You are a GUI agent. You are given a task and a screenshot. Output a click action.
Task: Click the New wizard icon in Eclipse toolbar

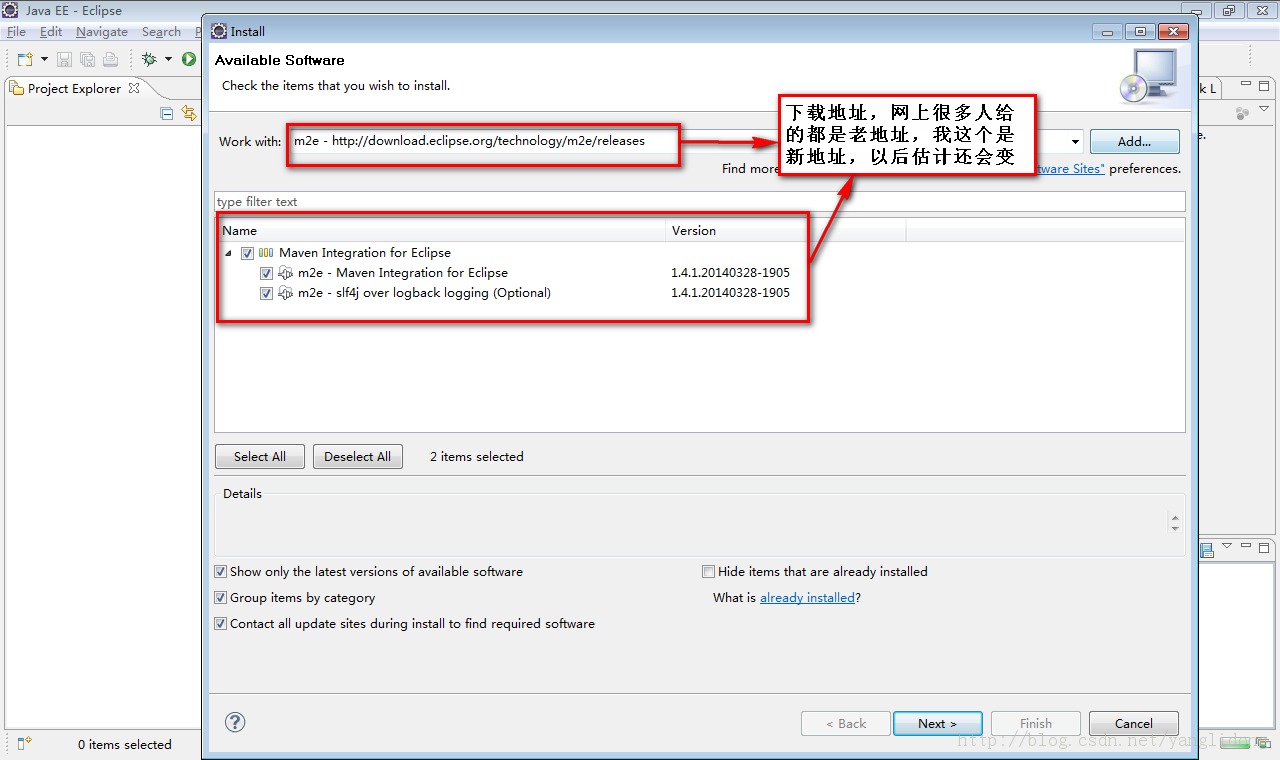(x=24, y=60)
